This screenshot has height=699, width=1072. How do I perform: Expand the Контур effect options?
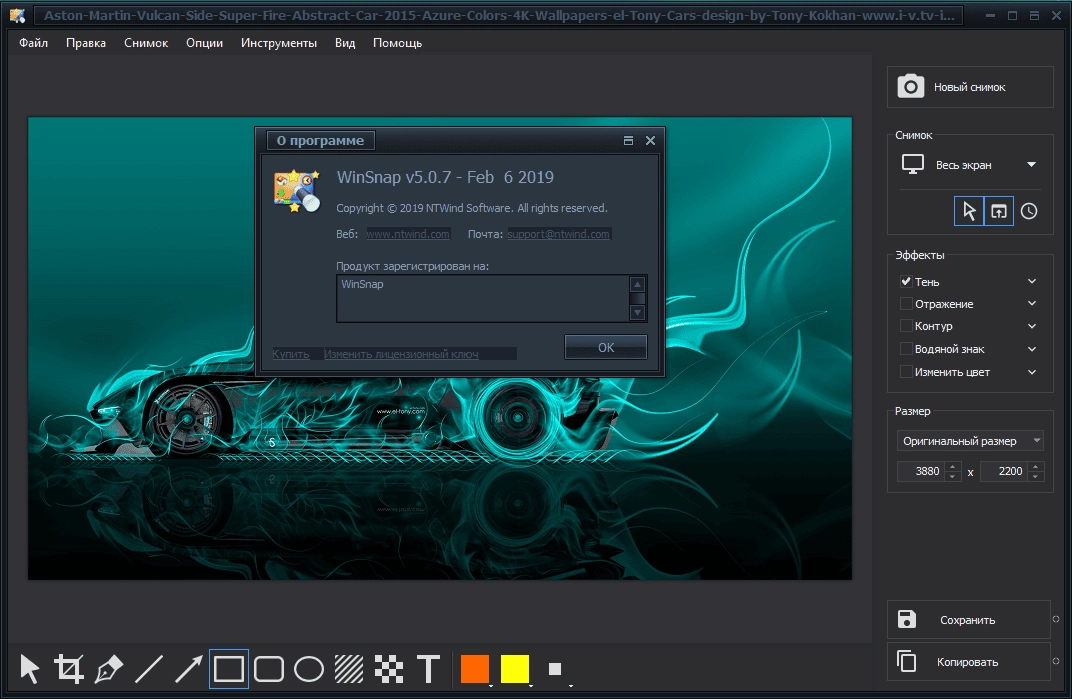pyautogui.click(x=1032, y=326)
